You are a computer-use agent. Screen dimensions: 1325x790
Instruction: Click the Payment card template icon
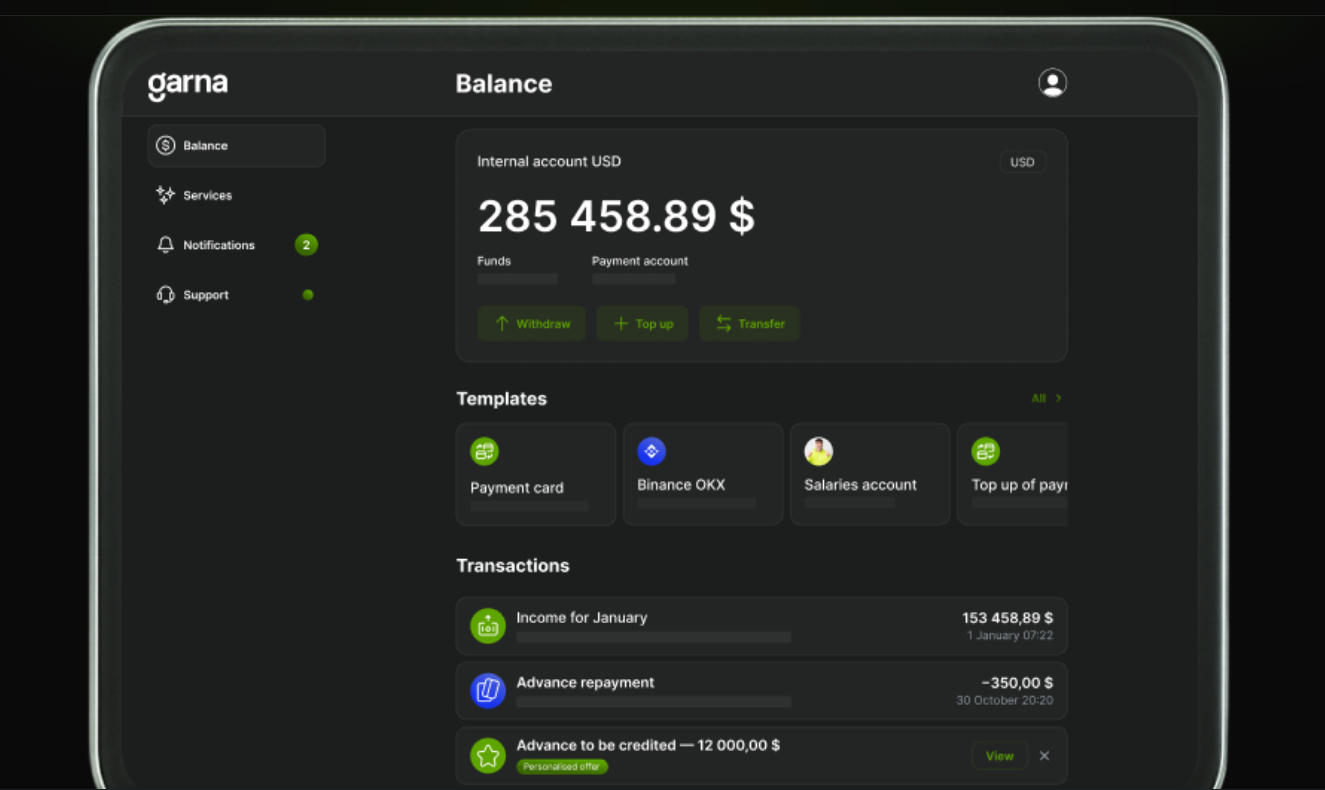484,451
